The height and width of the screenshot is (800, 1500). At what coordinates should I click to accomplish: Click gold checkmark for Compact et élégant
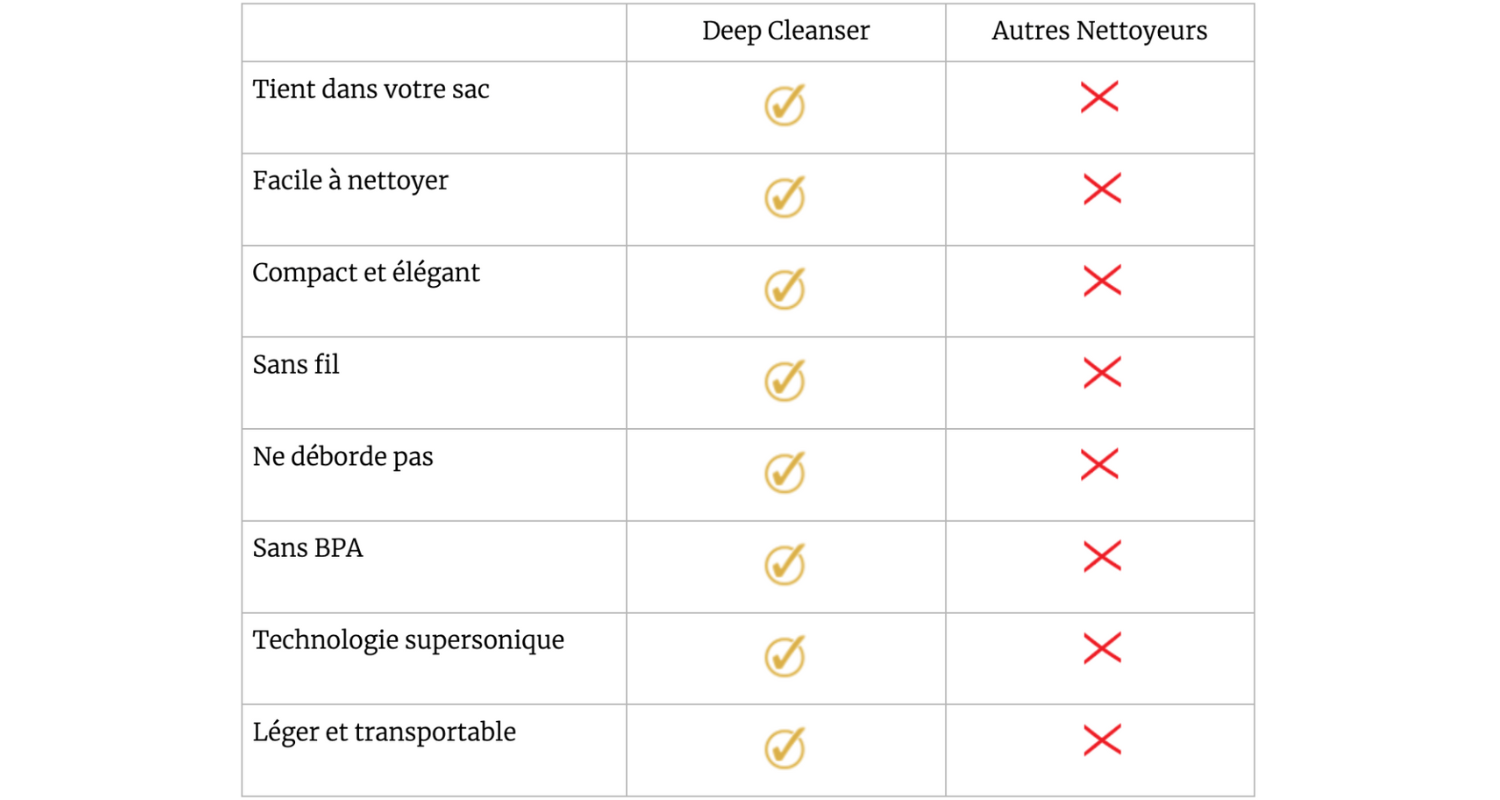pos(785,288)
